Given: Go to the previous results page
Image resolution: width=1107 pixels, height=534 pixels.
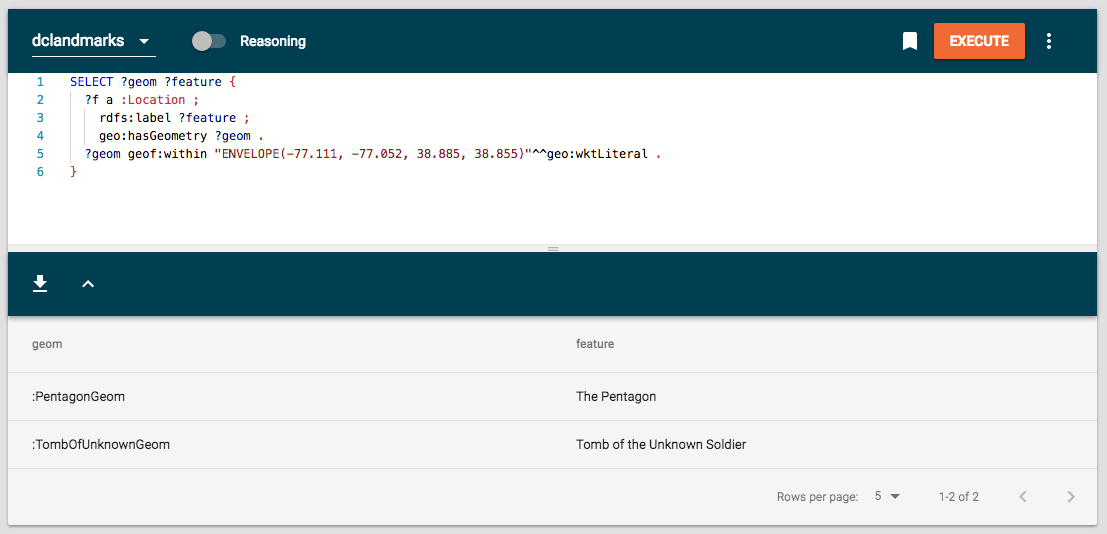Looking at the screenshot, I should [1023, 497].
